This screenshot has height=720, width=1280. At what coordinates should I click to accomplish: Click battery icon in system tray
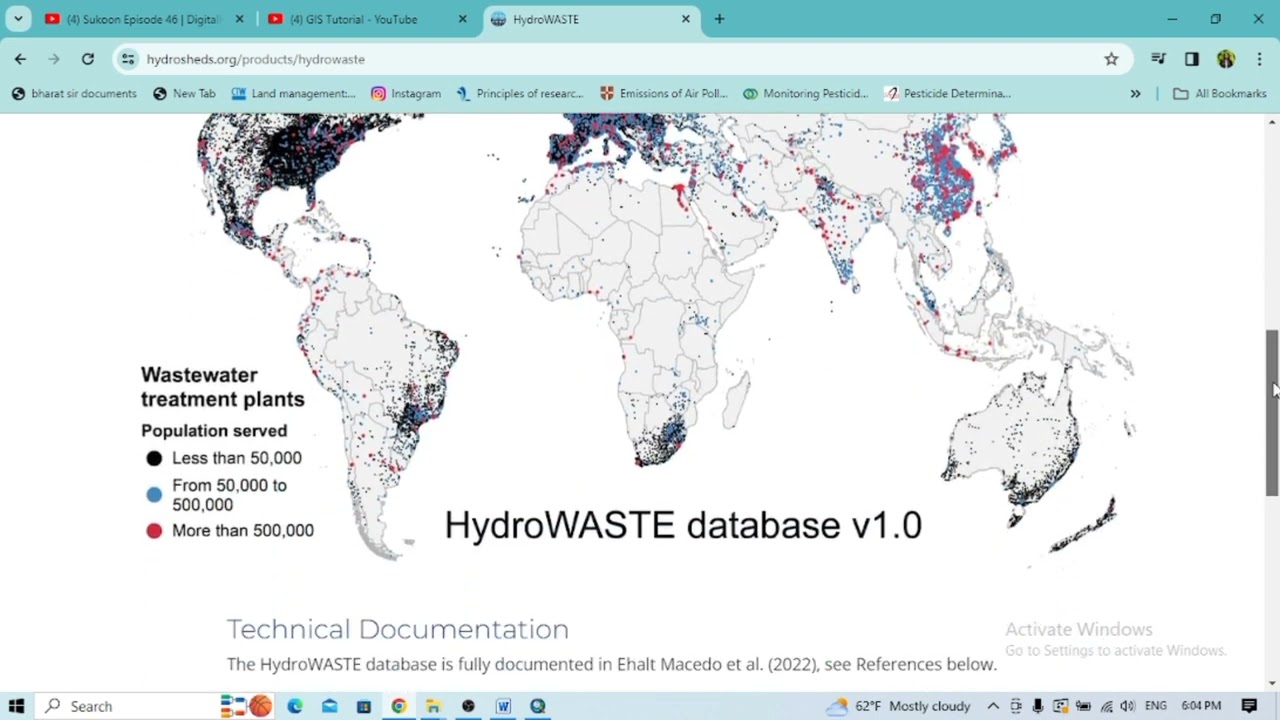[1083, 706]
